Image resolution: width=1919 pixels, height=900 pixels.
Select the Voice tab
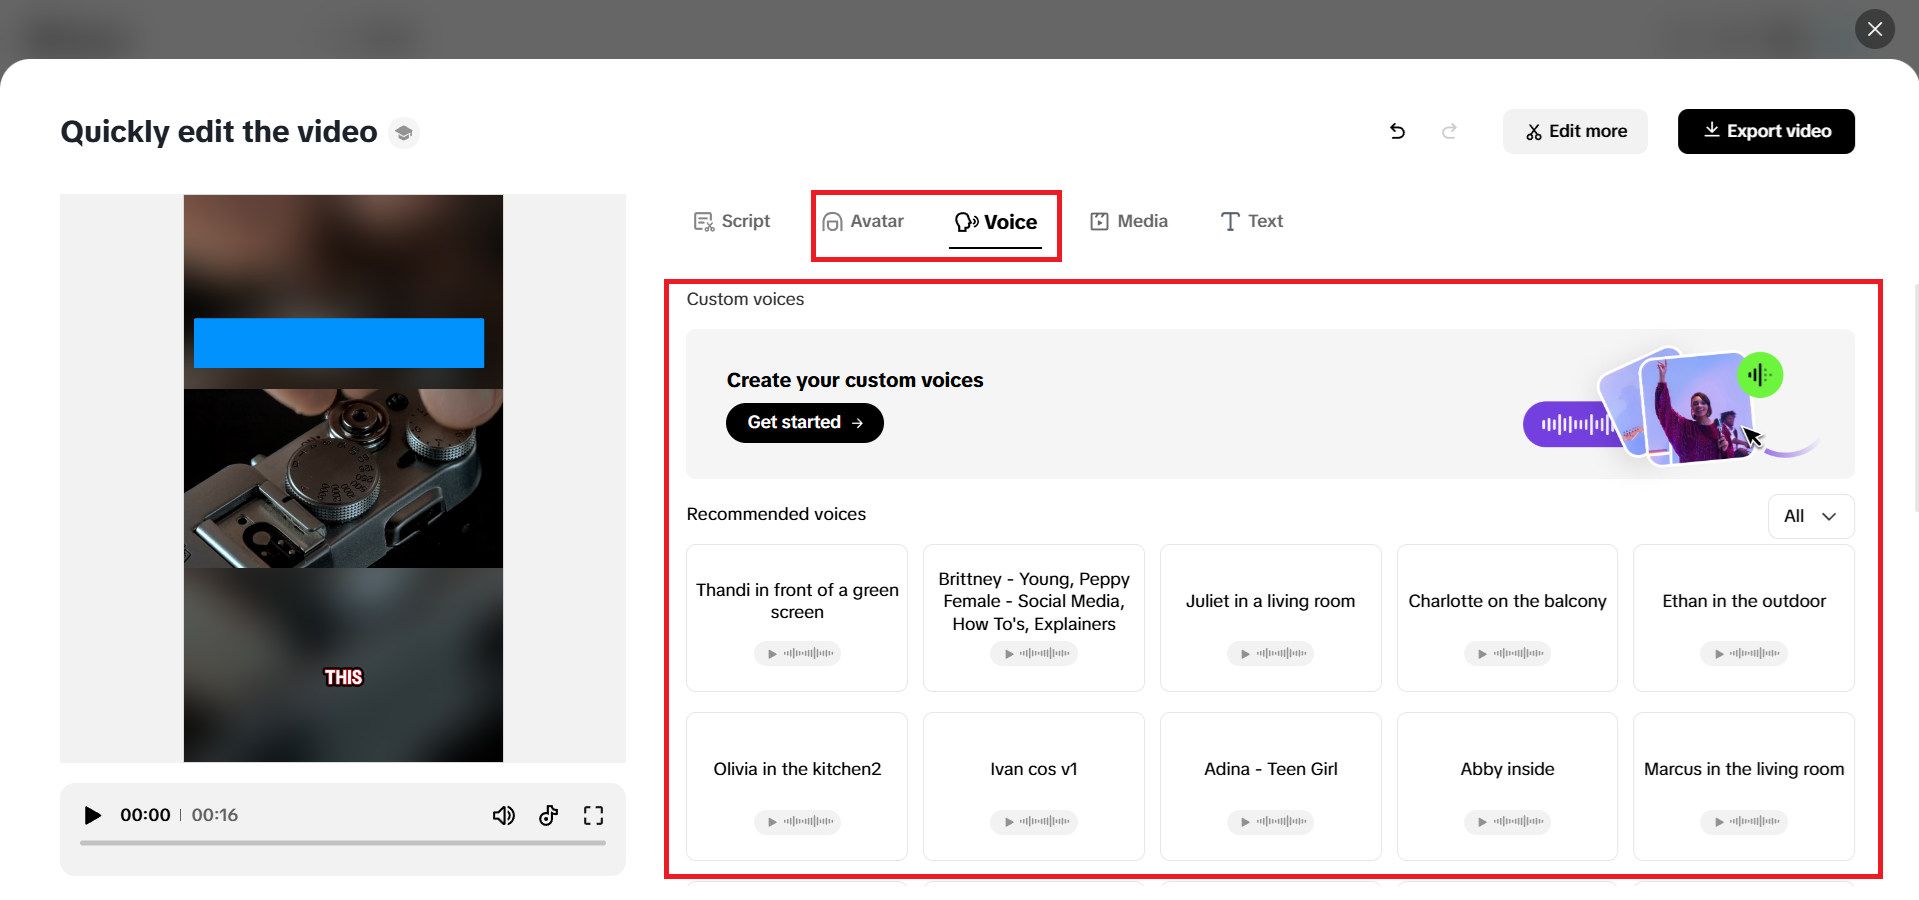tap(996, 222)
